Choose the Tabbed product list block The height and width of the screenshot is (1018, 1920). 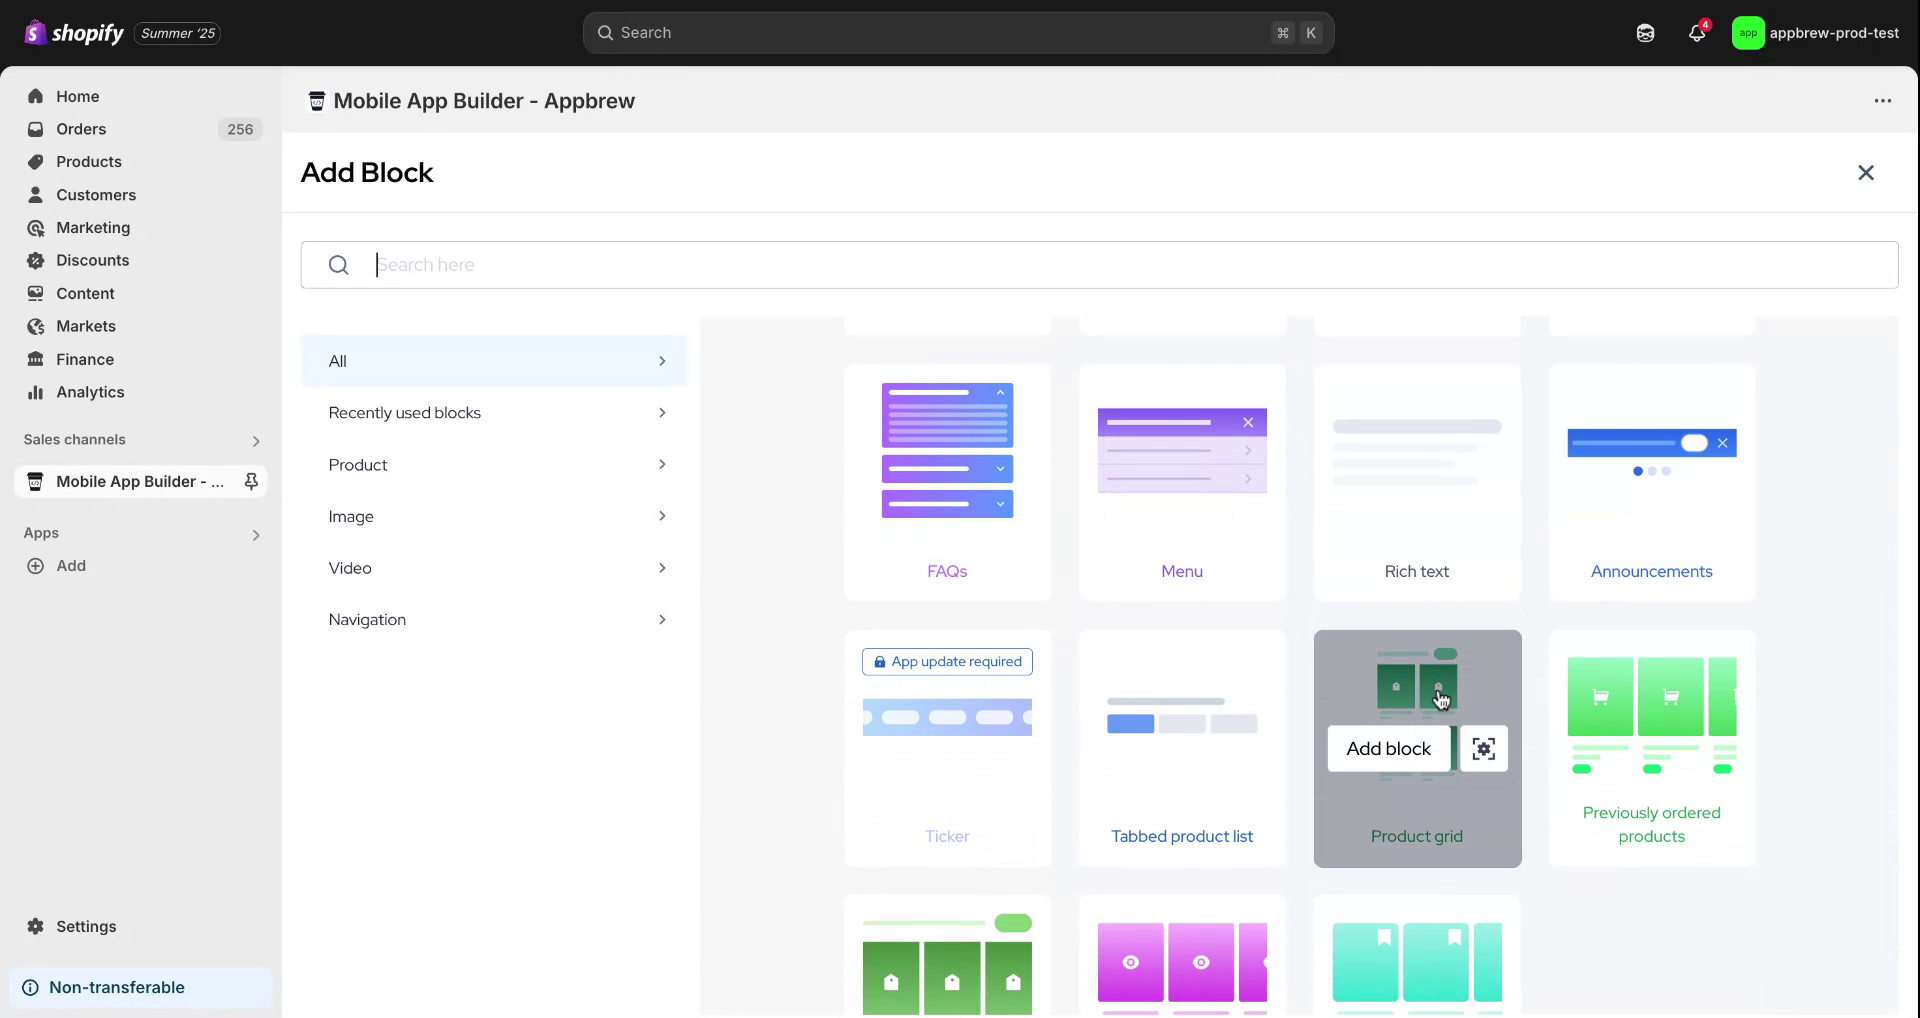click(1183, 748)
